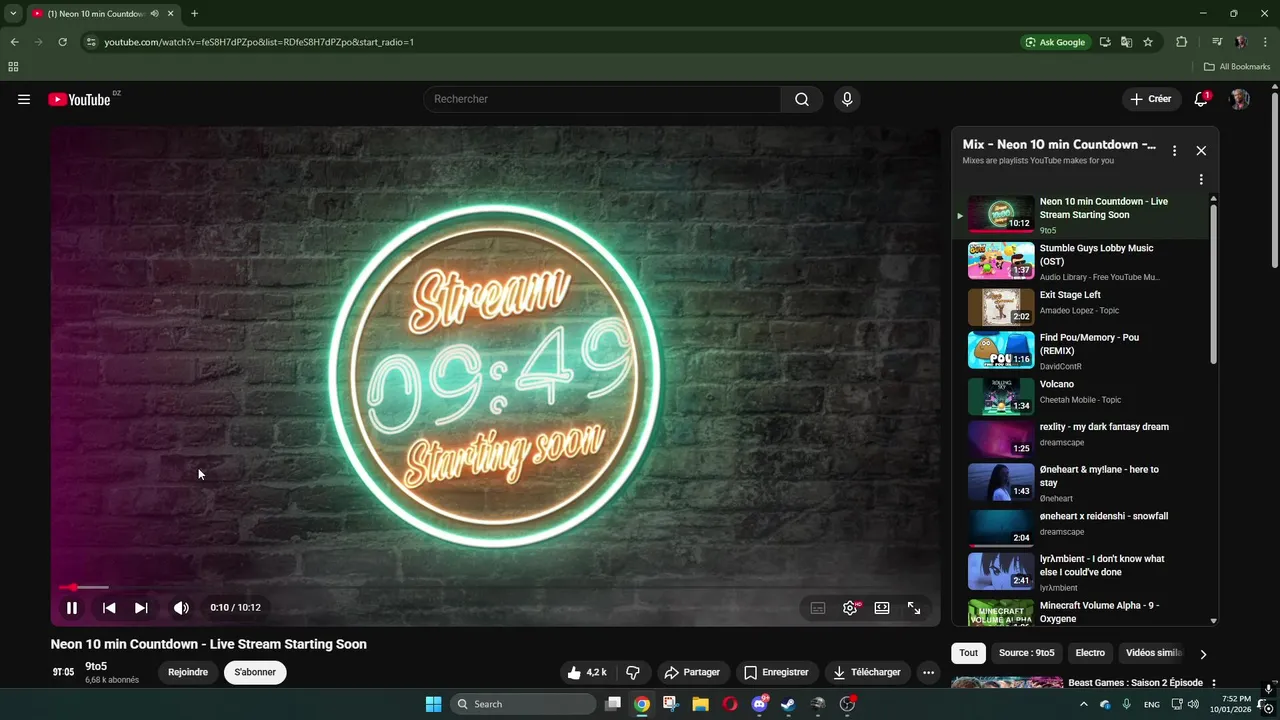Select the Source : 9to5 chip
Viewport: 1280px width, 720px height.
[x=1026, y=653]
